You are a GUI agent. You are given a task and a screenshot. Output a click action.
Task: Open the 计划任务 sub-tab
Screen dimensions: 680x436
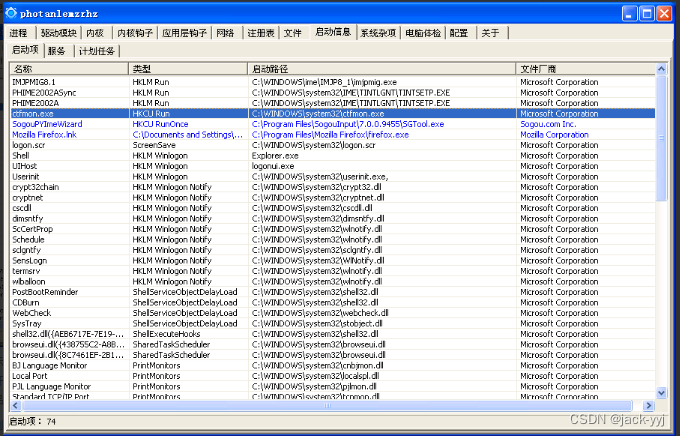tap(97, 51)
